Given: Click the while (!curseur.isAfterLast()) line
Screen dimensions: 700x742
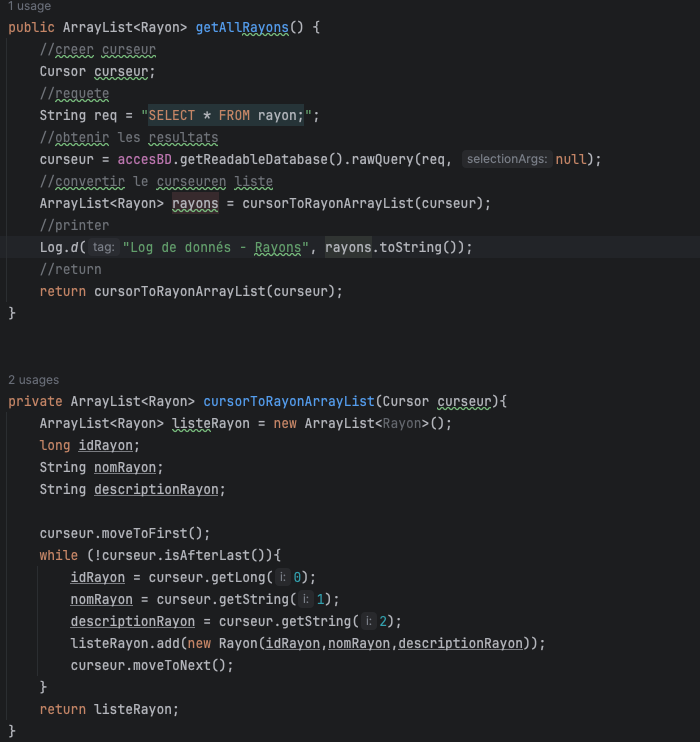Looking at the screenshot, I should 160,556.
